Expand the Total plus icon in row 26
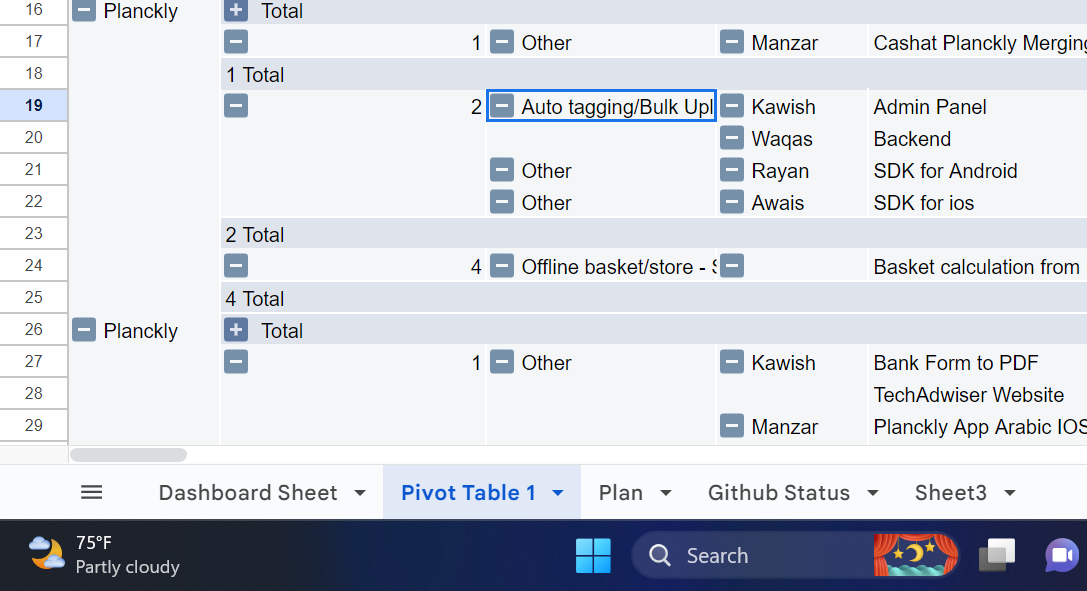Screen dimensions: 1087x591 (x=236, y=330)
